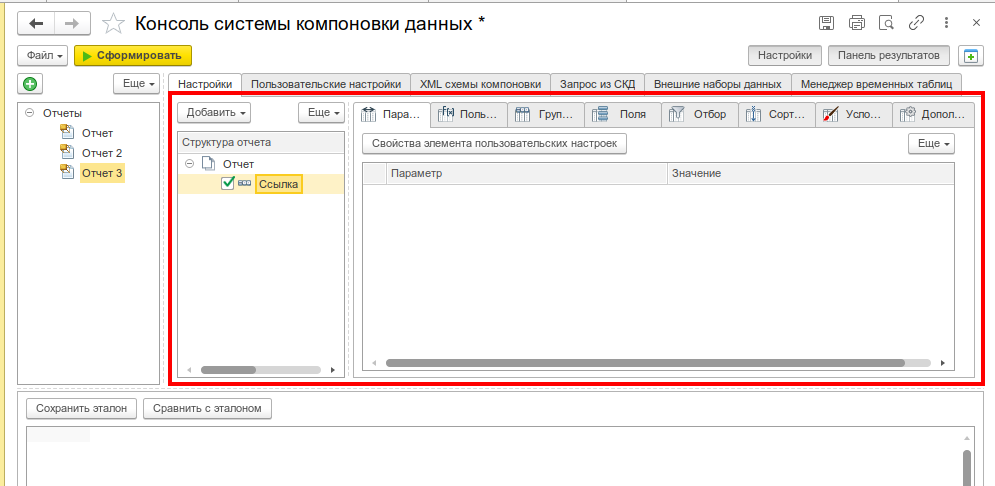Viewport: 995px width, 486px height.
Task: Click the Значение column header
Action: pos(811,173)
